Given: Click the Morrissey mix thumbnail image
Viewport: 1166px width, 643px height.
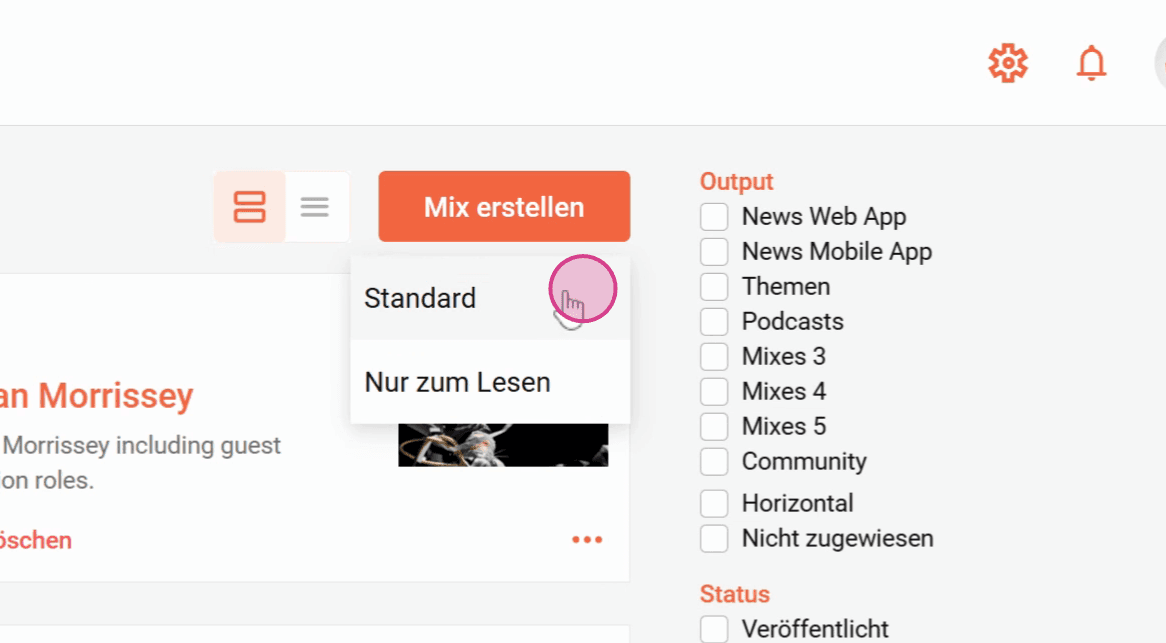Looking at the screenshot, I should [503, 445].
